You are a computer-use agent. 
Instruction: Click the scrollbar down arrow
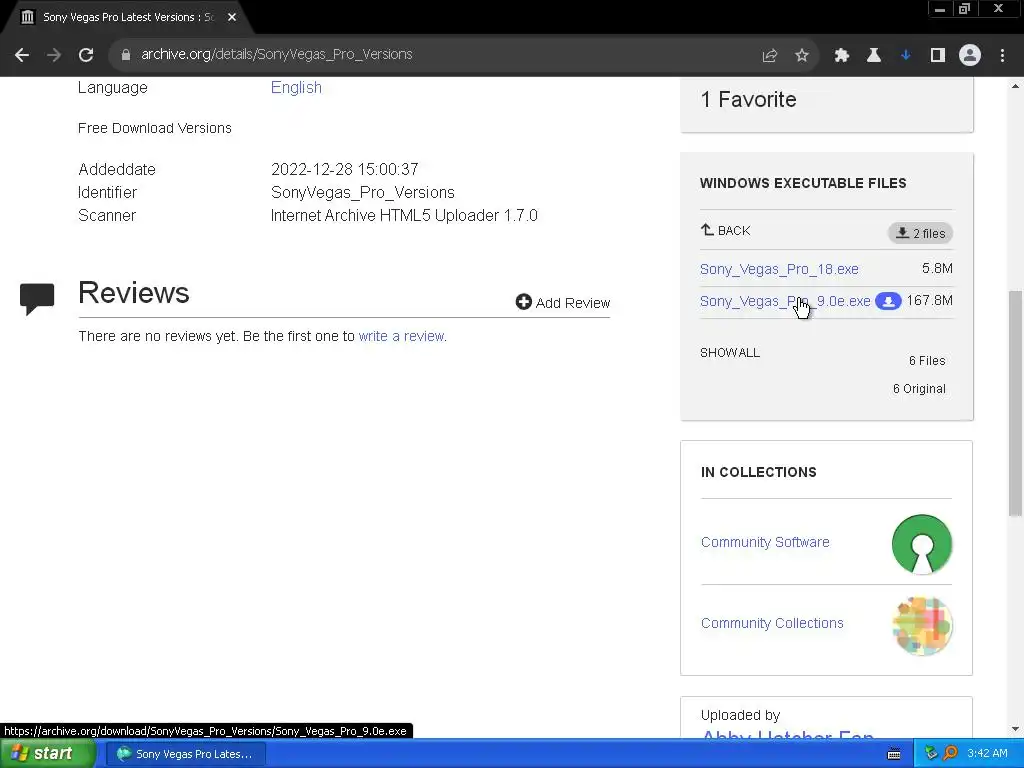[1016, 729]
